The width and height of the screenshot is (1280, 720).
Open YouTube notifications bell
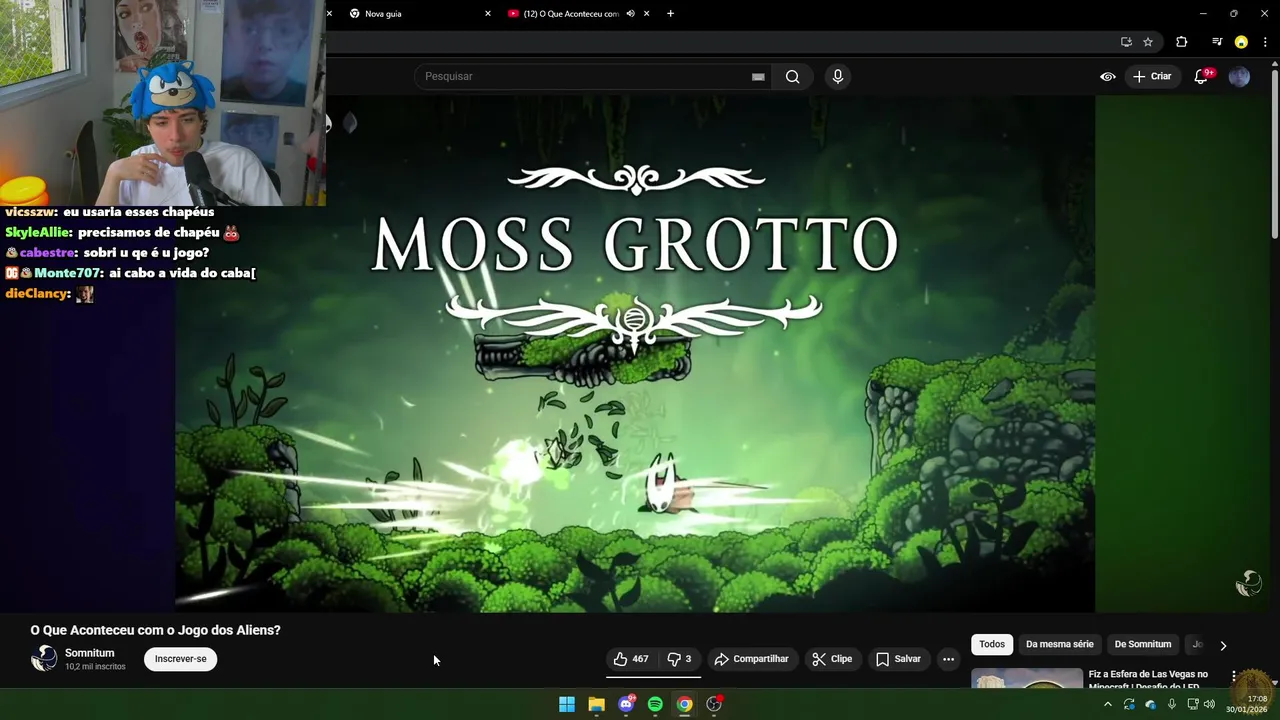click(1201, 76)
